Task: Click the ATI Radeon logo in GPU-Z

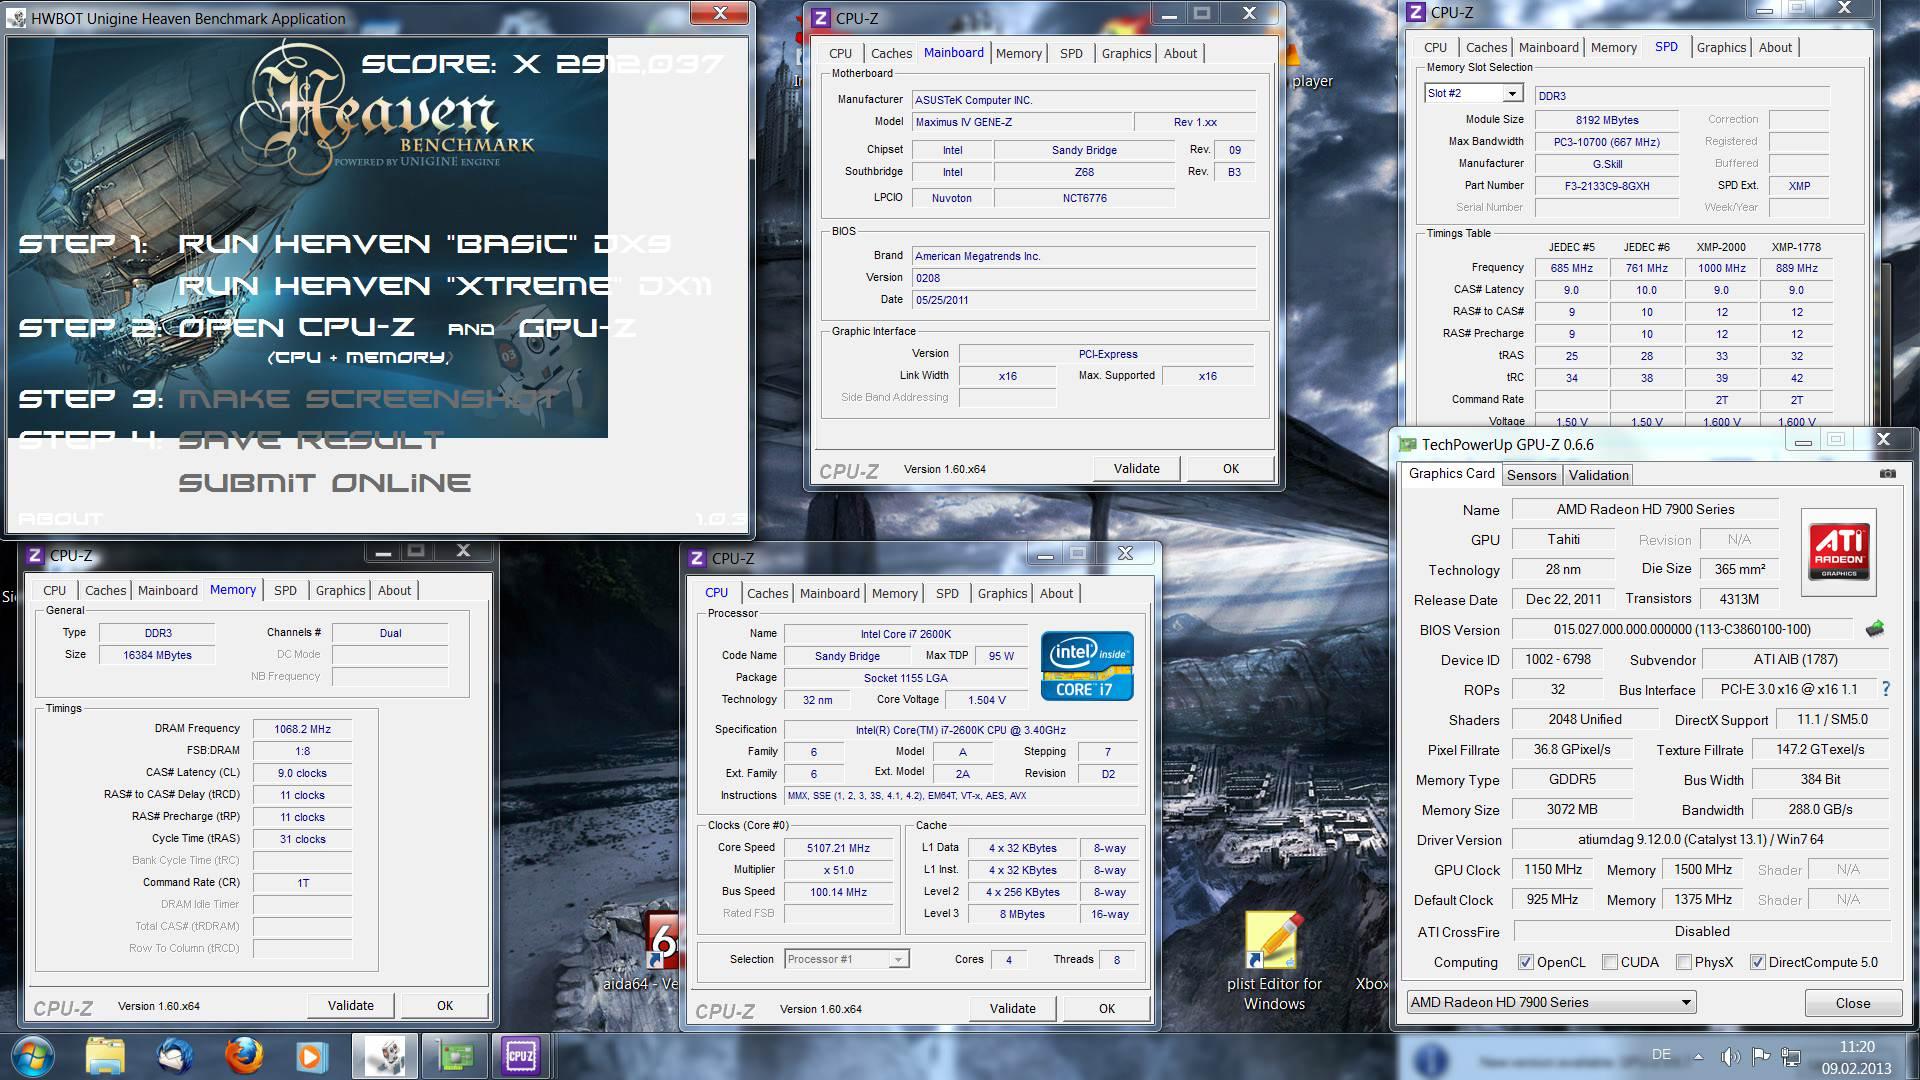Action: (x=1839, y=552)
